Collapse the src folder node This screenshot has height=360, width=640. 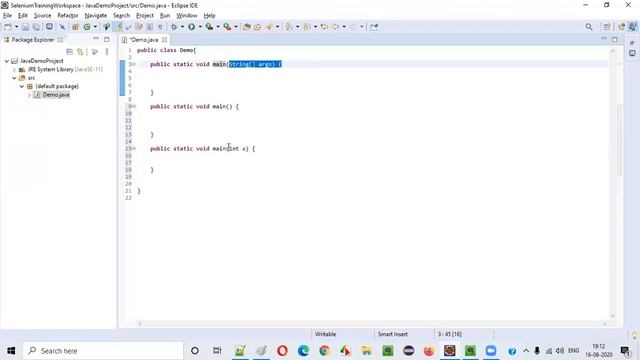[14, 78]
